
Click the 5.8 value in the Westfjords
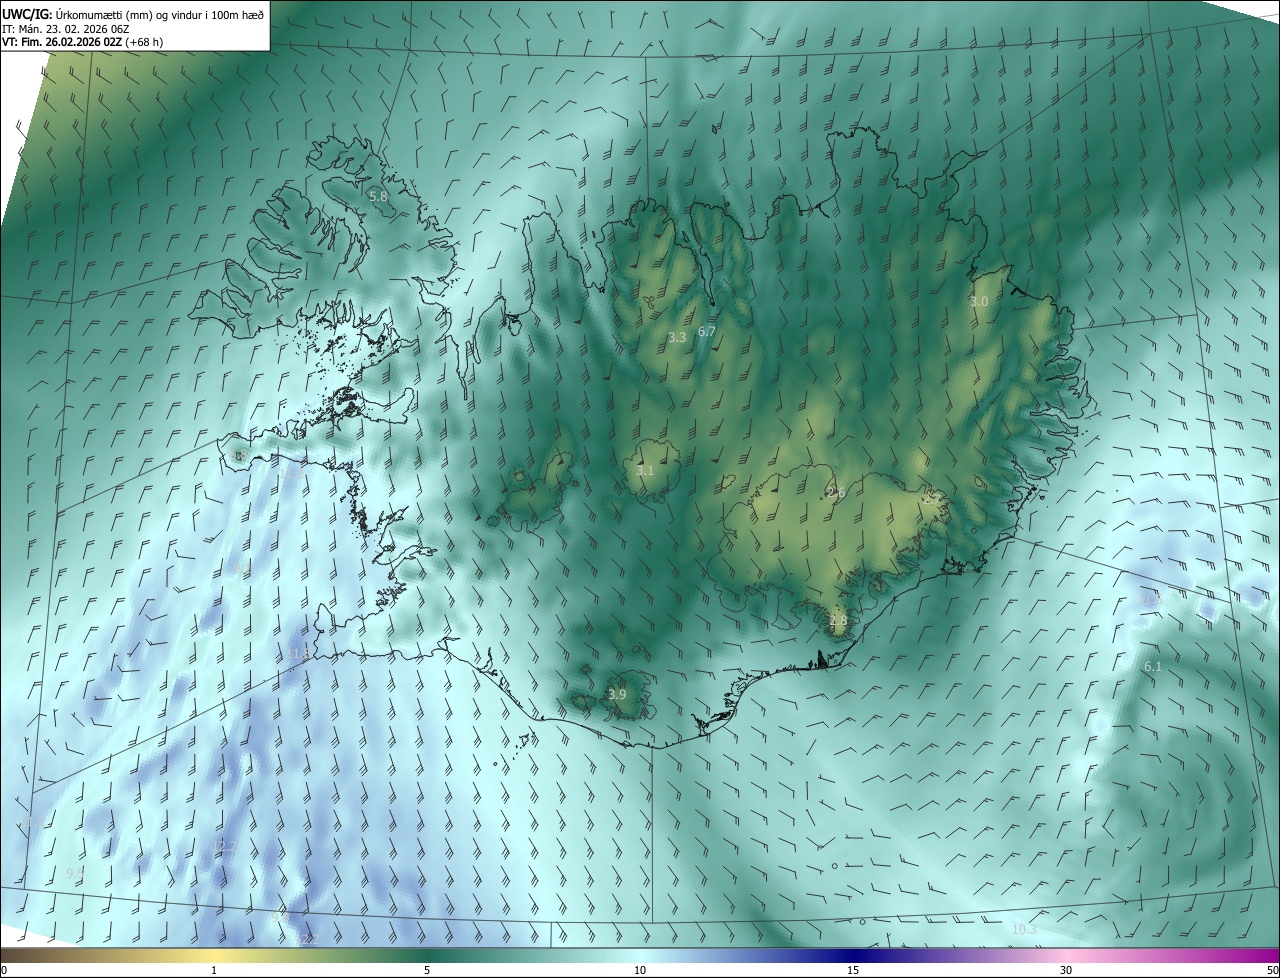pyautogui.click(x=378, y=197)
